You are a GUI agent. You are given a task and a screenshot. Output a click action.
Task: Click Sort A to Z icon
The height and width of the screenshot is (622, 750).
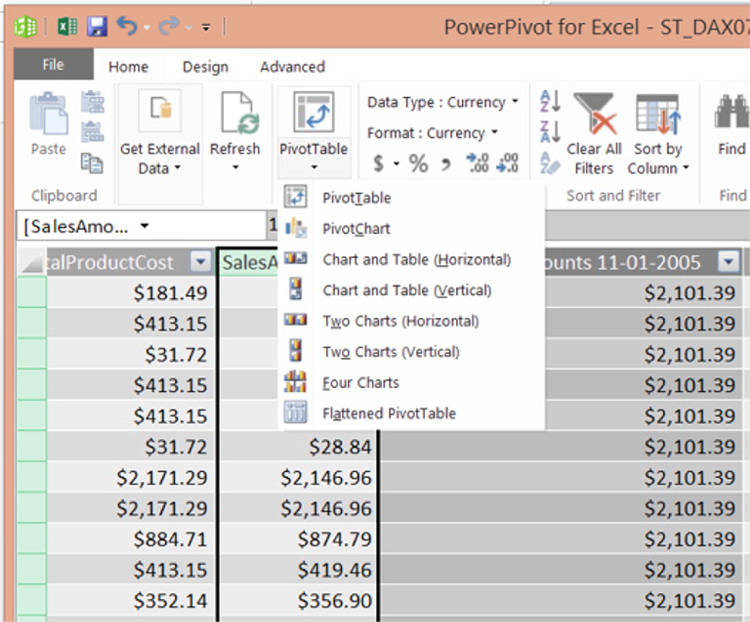[x=550, y=101]
